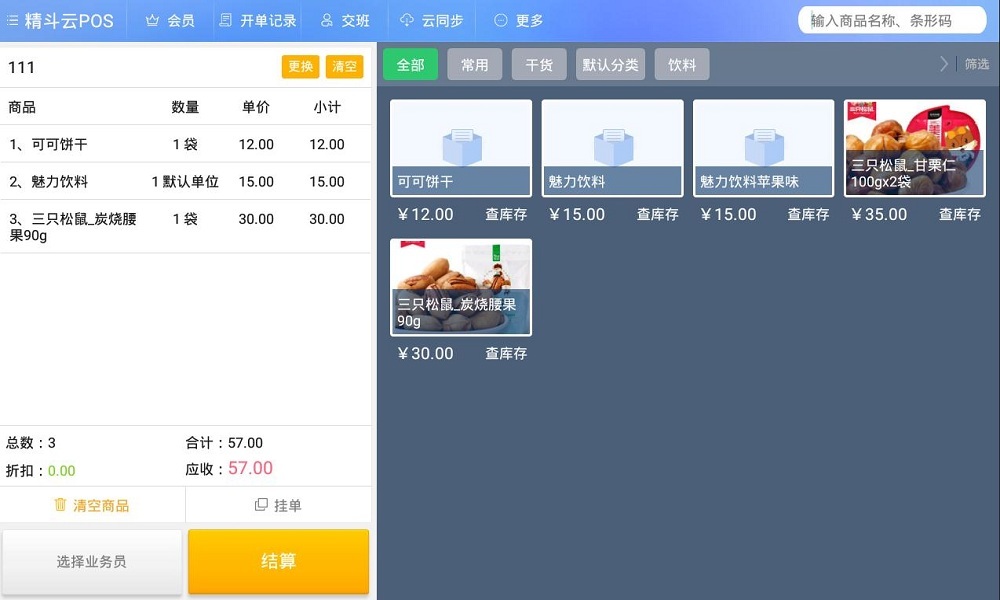Click the orange 清空 button next to 111
The height and width of the screenshot is (600, 1000).
pos(344,66)
